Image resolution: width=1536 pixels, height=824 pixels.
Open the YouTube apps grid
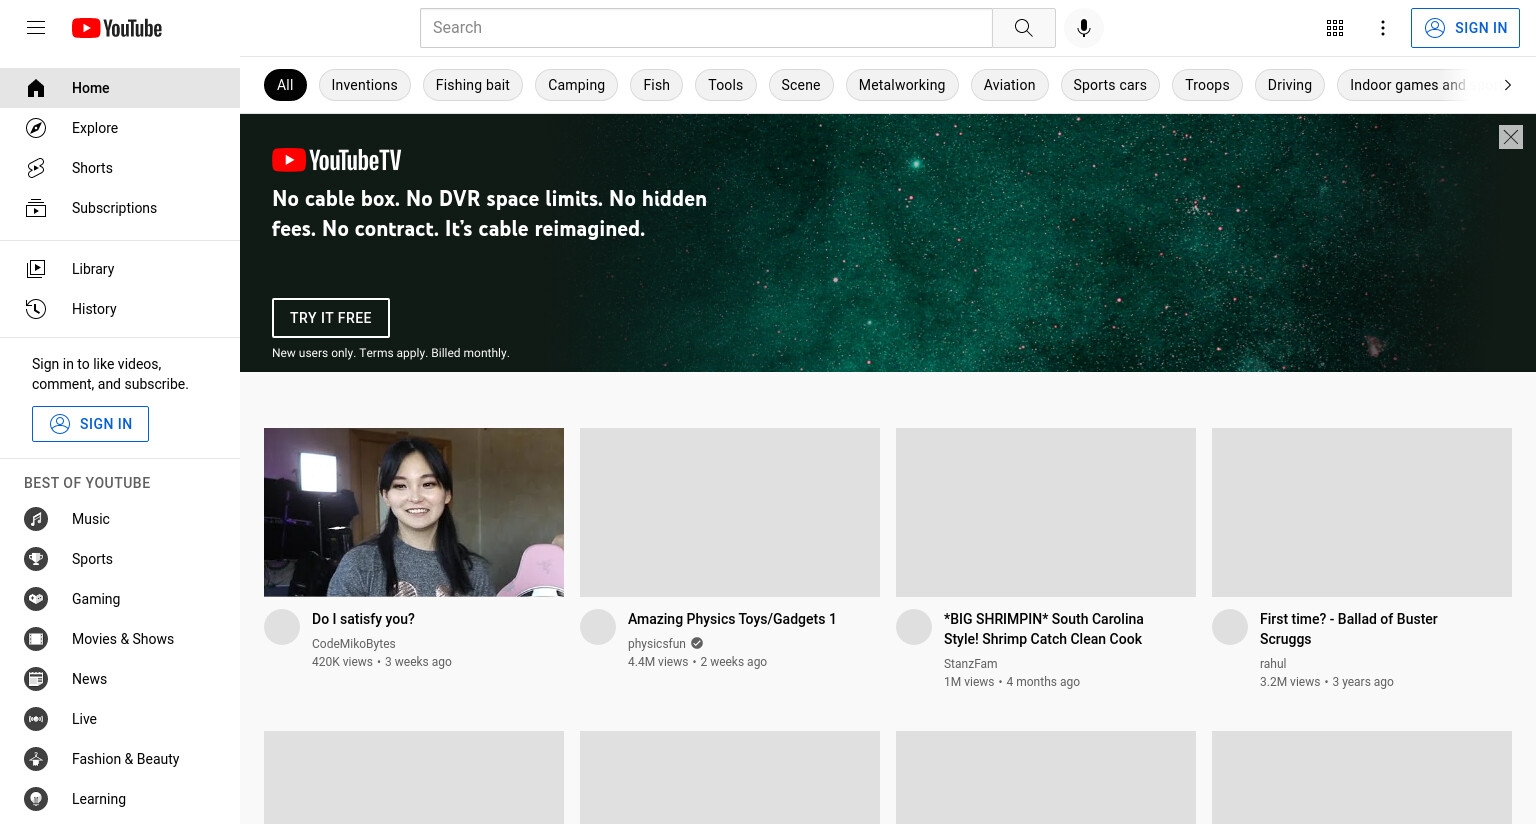[1335, 28]
